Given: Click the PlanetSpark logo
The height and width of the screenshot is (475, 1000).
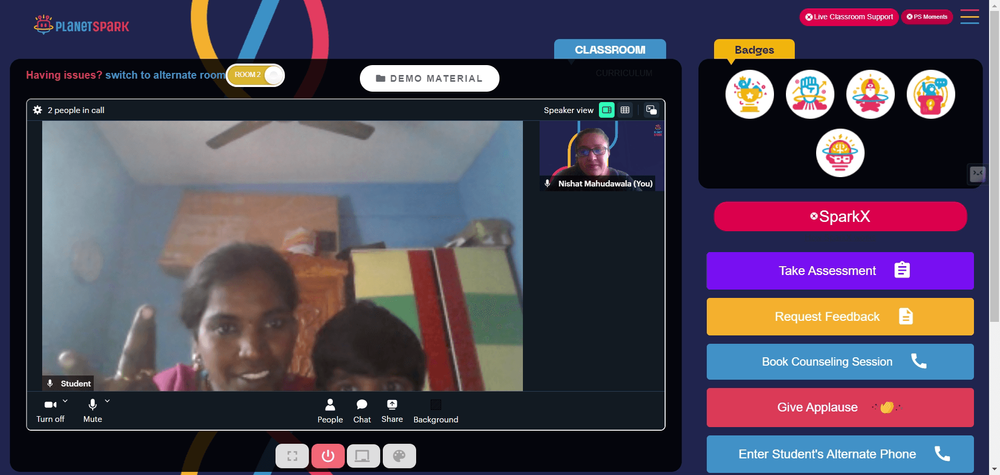Looking at the screenshot, I should pos(81,25).
